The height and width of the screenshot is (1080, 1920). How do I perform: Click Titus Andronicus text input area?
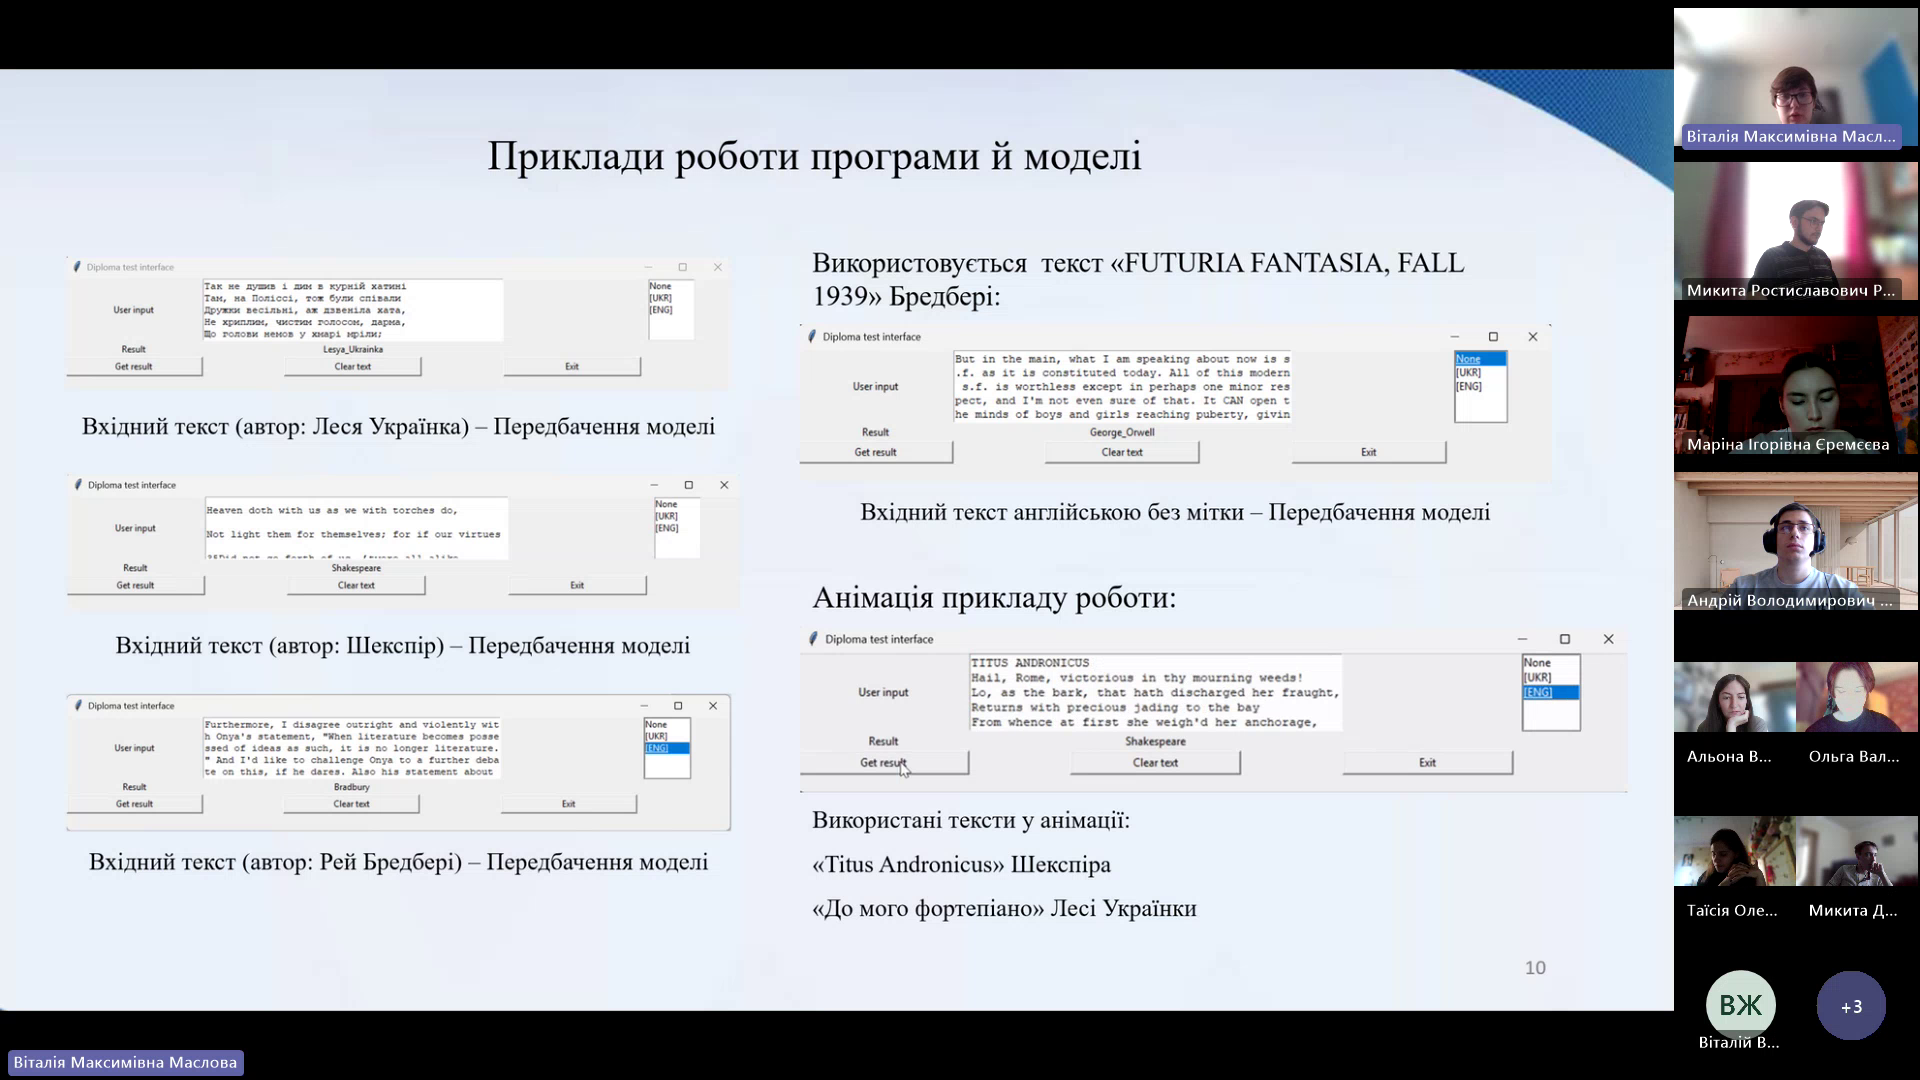click(1155, 692)
